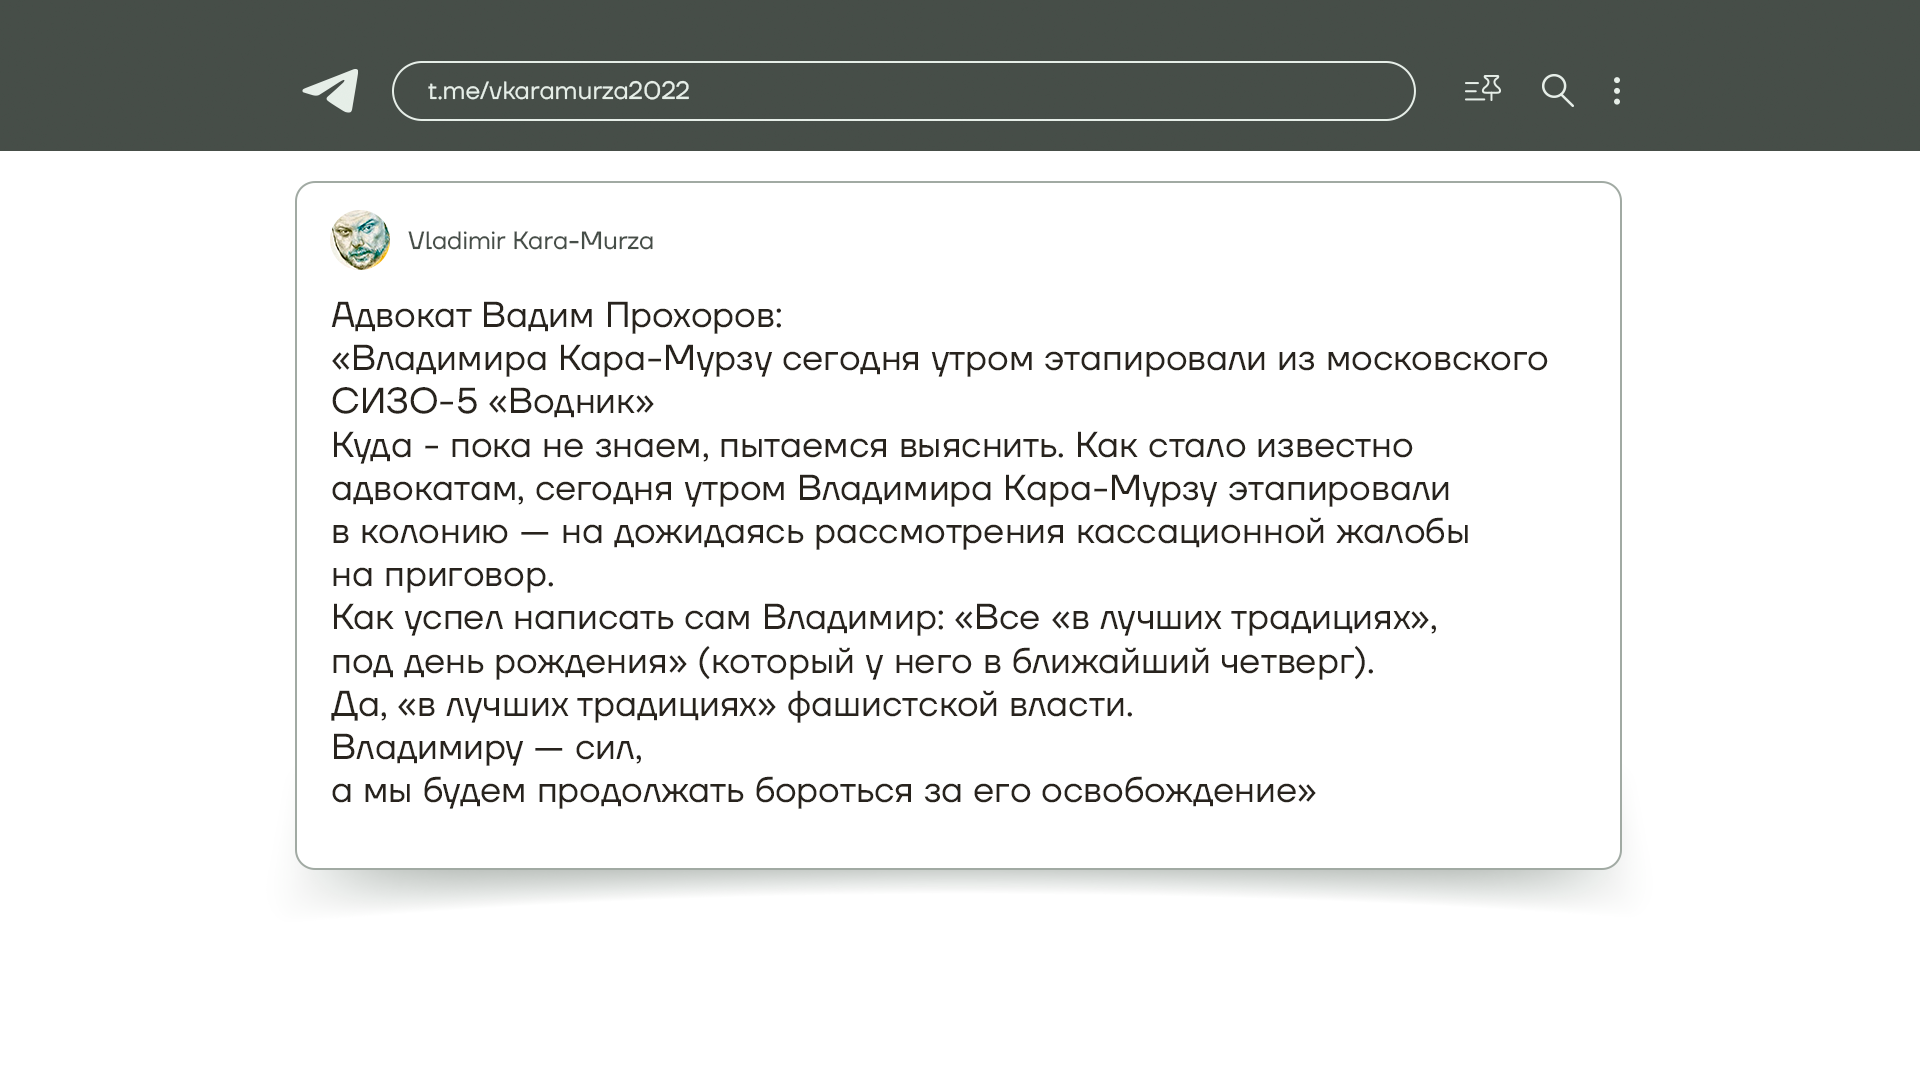Open the three-dot more options menu
The height and width of the screenshot is (1080, 1920).
[x=1617, y=91]
